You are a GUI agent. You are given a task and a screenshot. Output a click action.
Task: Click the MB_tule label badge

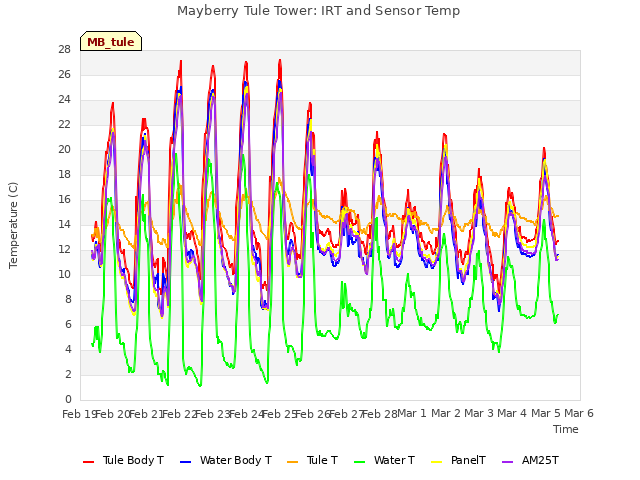(111, 41)
